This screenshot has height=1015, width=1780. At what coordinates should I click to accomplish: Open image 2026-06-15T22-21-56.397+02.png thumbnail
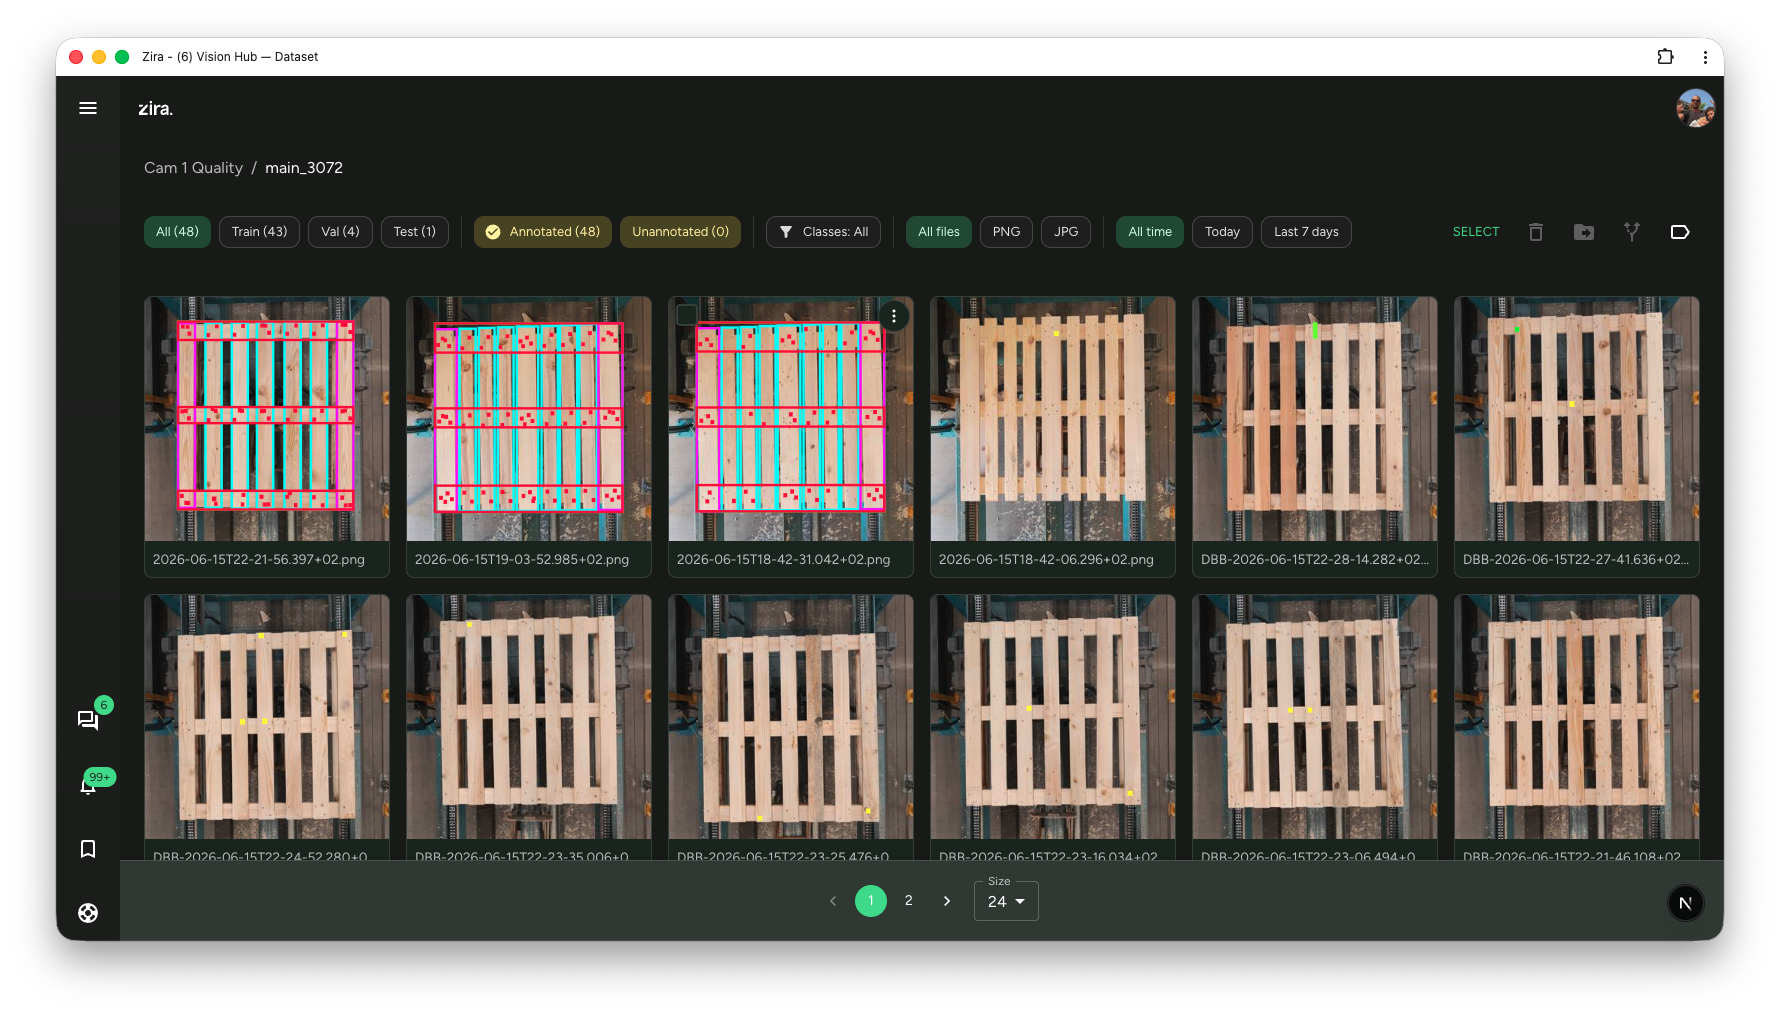267,419
